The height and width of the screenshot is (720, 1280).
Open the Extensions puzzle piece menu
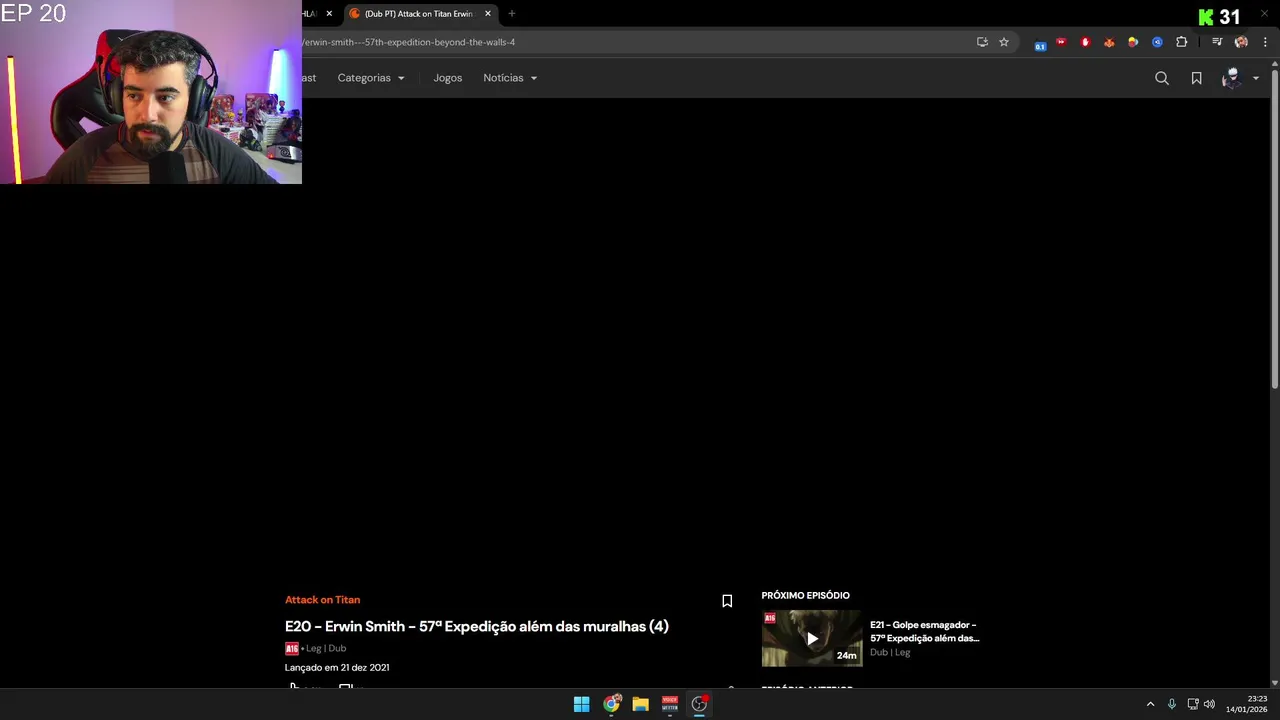1182,42
